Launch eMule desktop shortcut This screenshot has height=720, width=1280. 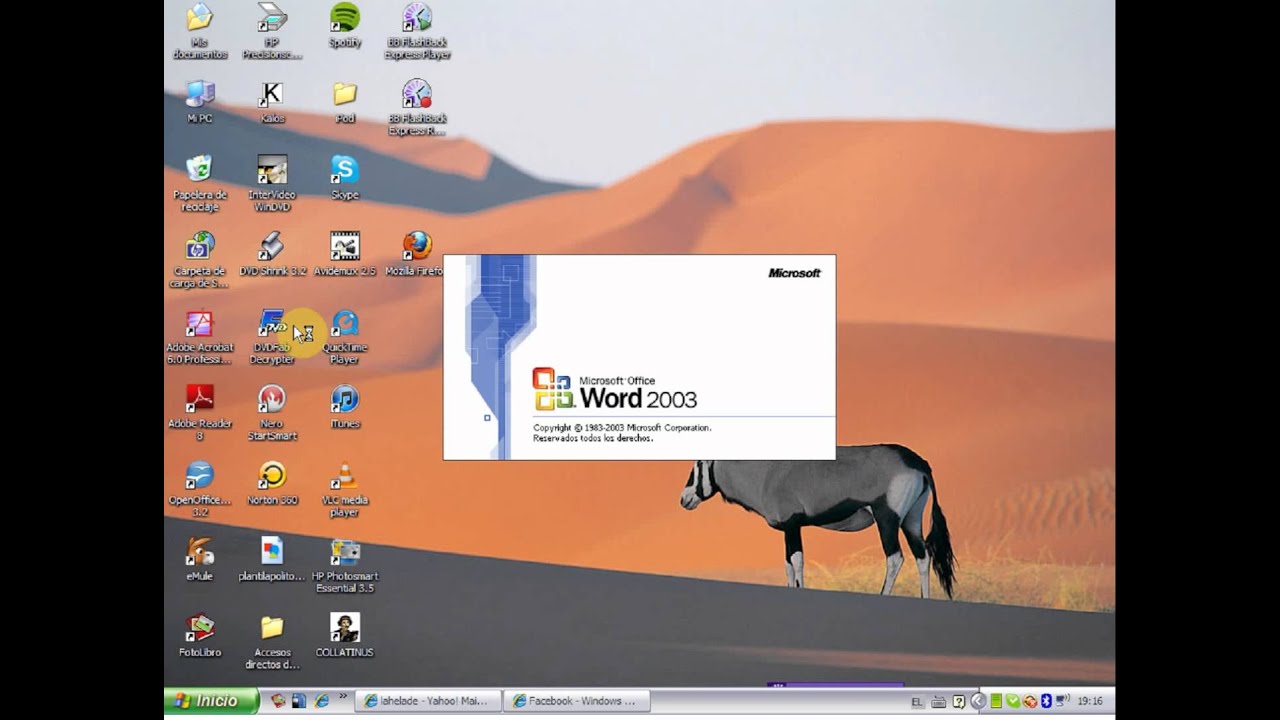200,559
